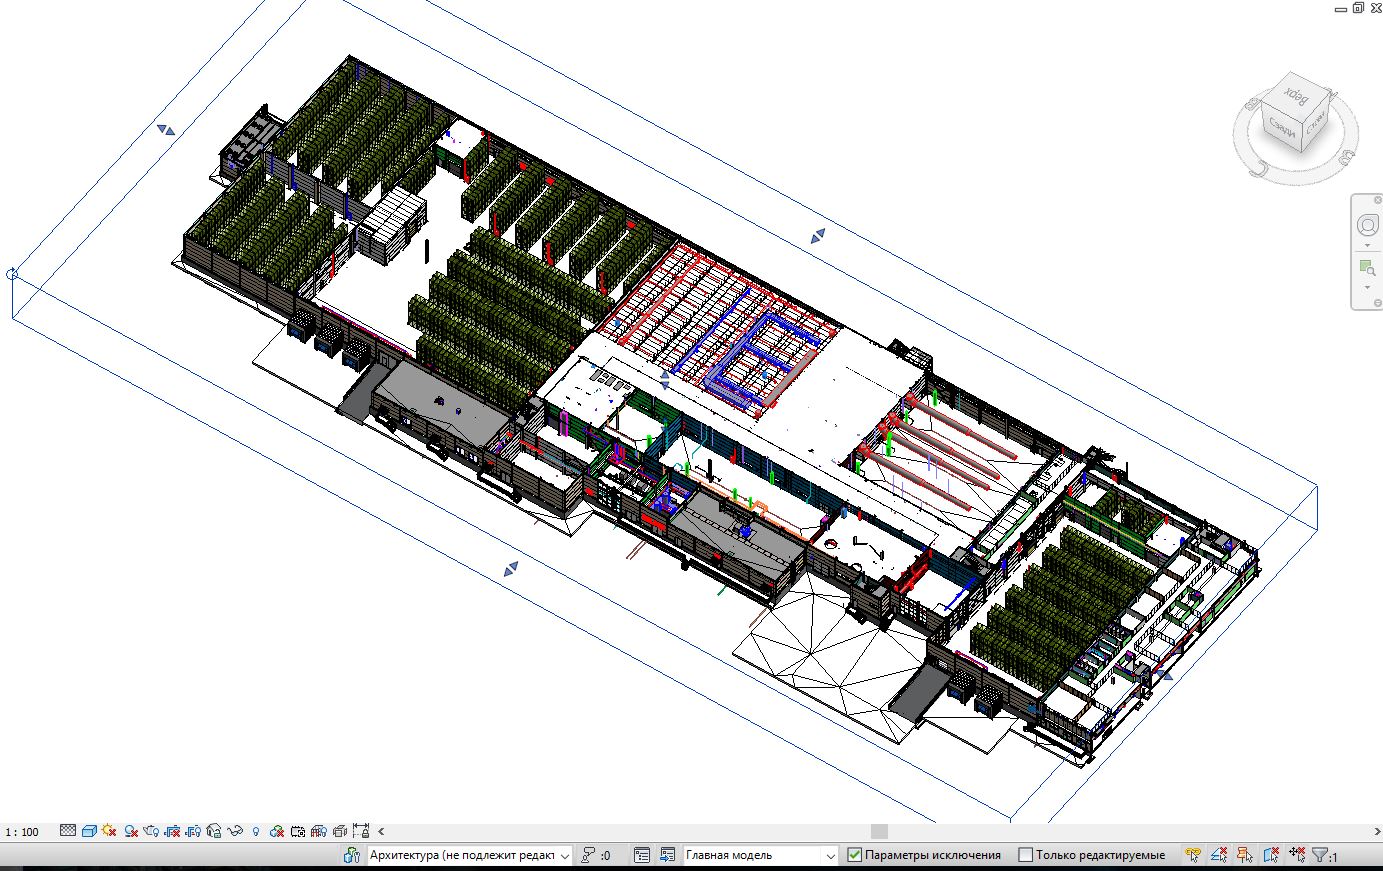1383x871 pixels.
Task: Click Temporary View Properties icon
Action: [x=298, y=831]
